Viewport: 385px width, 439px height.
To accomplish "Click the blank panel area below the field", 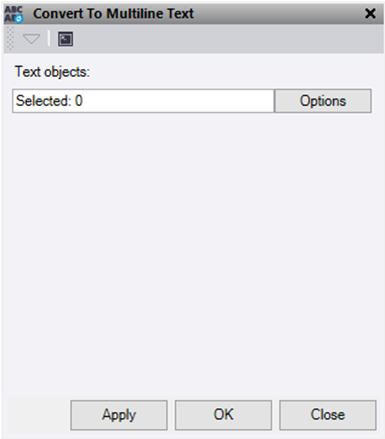I will click(x=192, y=253).
